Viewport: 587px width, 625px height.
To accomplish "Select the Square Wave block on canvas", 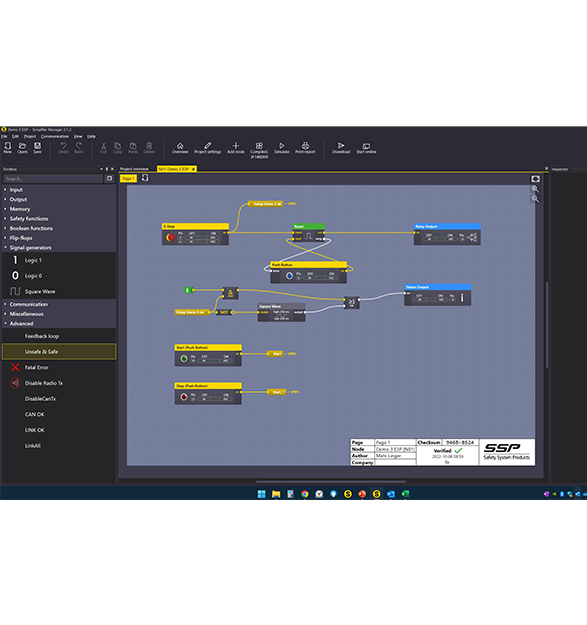I will (281, 312).
